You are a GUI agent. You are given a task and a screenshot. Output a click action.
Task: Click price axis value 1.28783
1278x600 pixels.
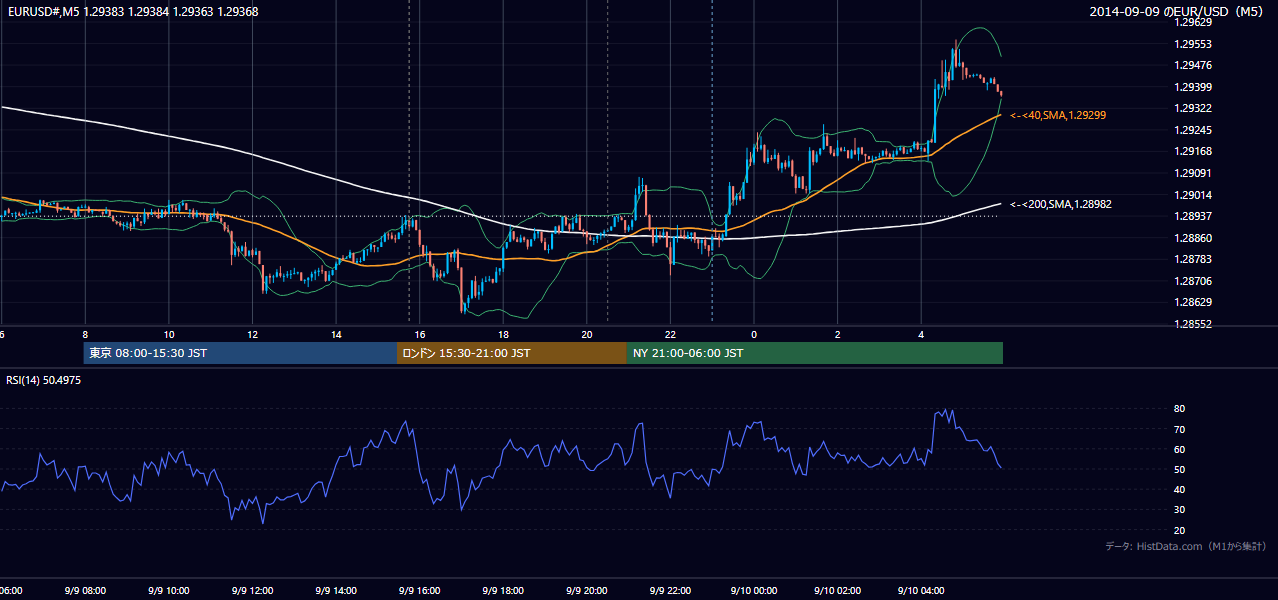click(x=1192, y=259)
